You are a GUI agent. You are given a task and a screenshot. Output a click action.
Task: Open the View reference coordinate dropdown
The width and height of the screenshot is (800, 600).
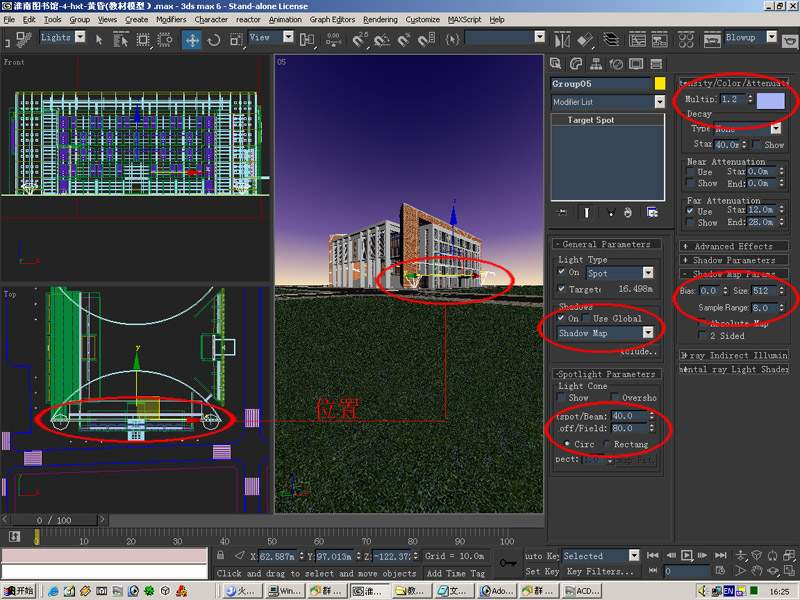tap(288, 37)
